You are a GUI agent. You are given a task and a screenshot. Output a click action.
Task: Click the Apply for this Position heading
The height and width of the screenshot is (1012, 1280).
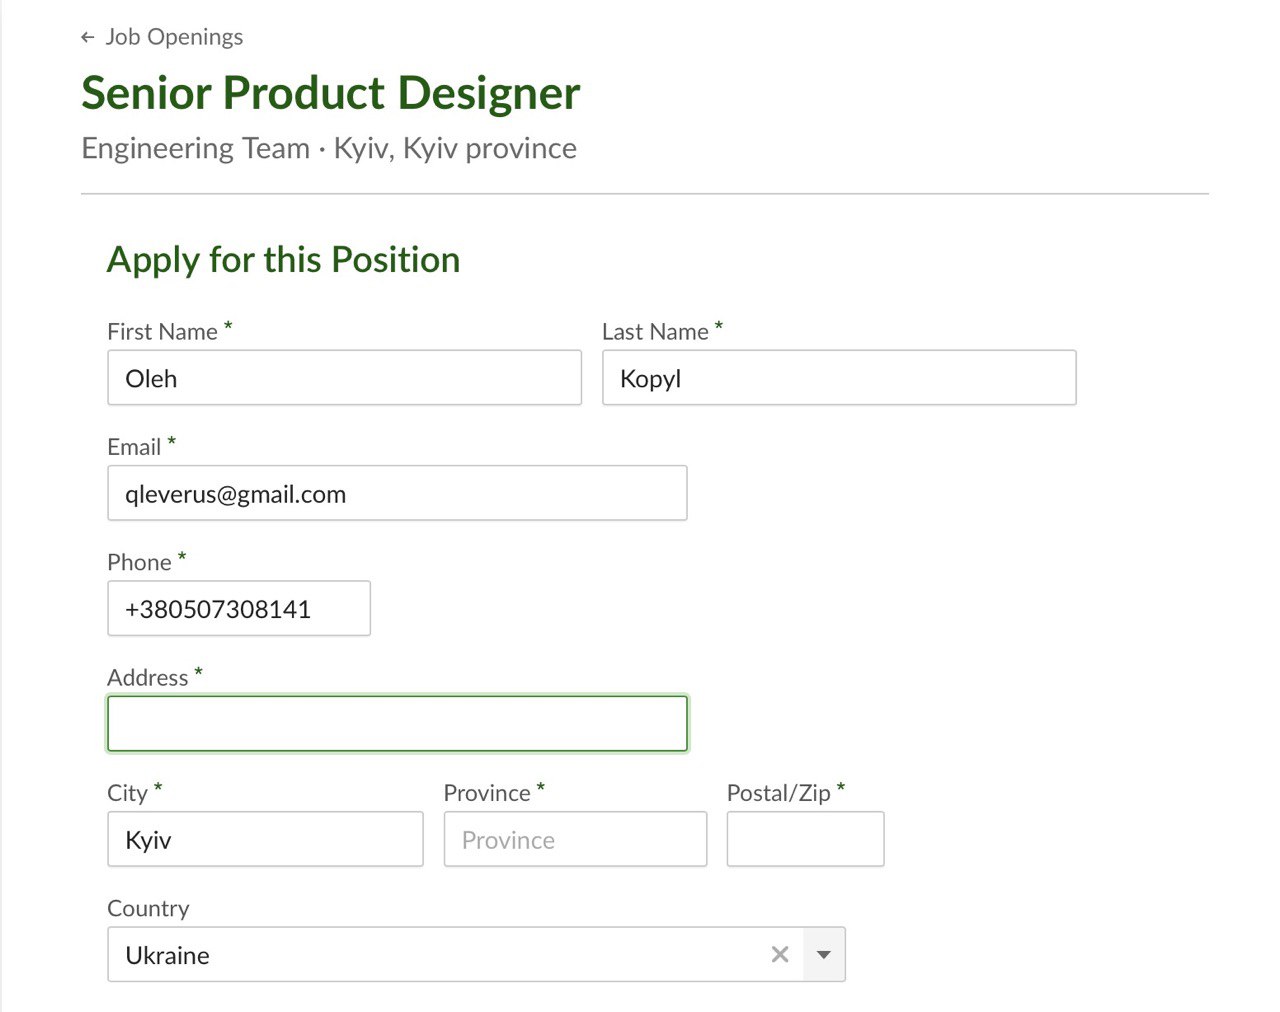click(x=283, y=260)
